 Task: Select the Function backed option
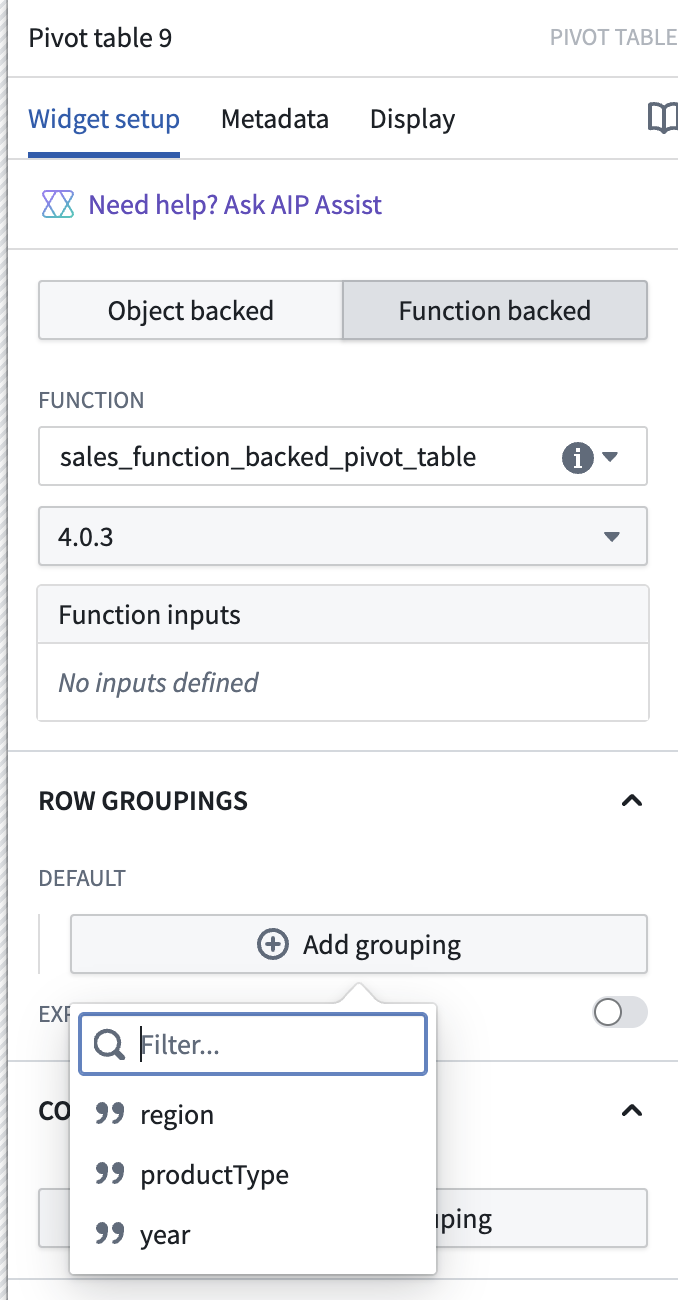coord(495,310)
